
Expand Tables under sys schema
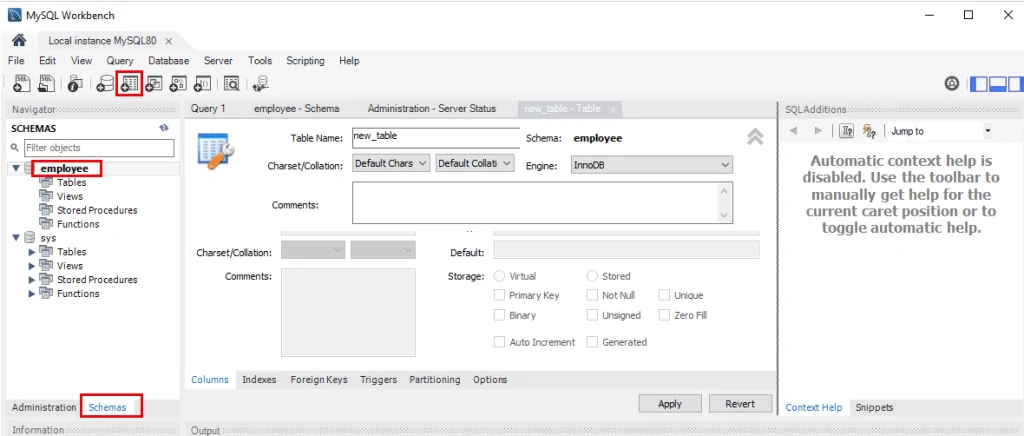pos(32,251)
